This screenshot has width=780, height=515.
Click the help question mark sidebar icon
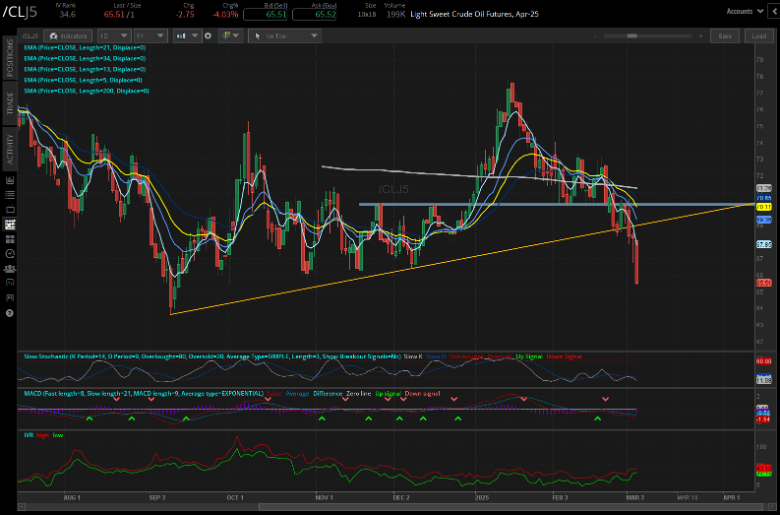tap(9, 313)
